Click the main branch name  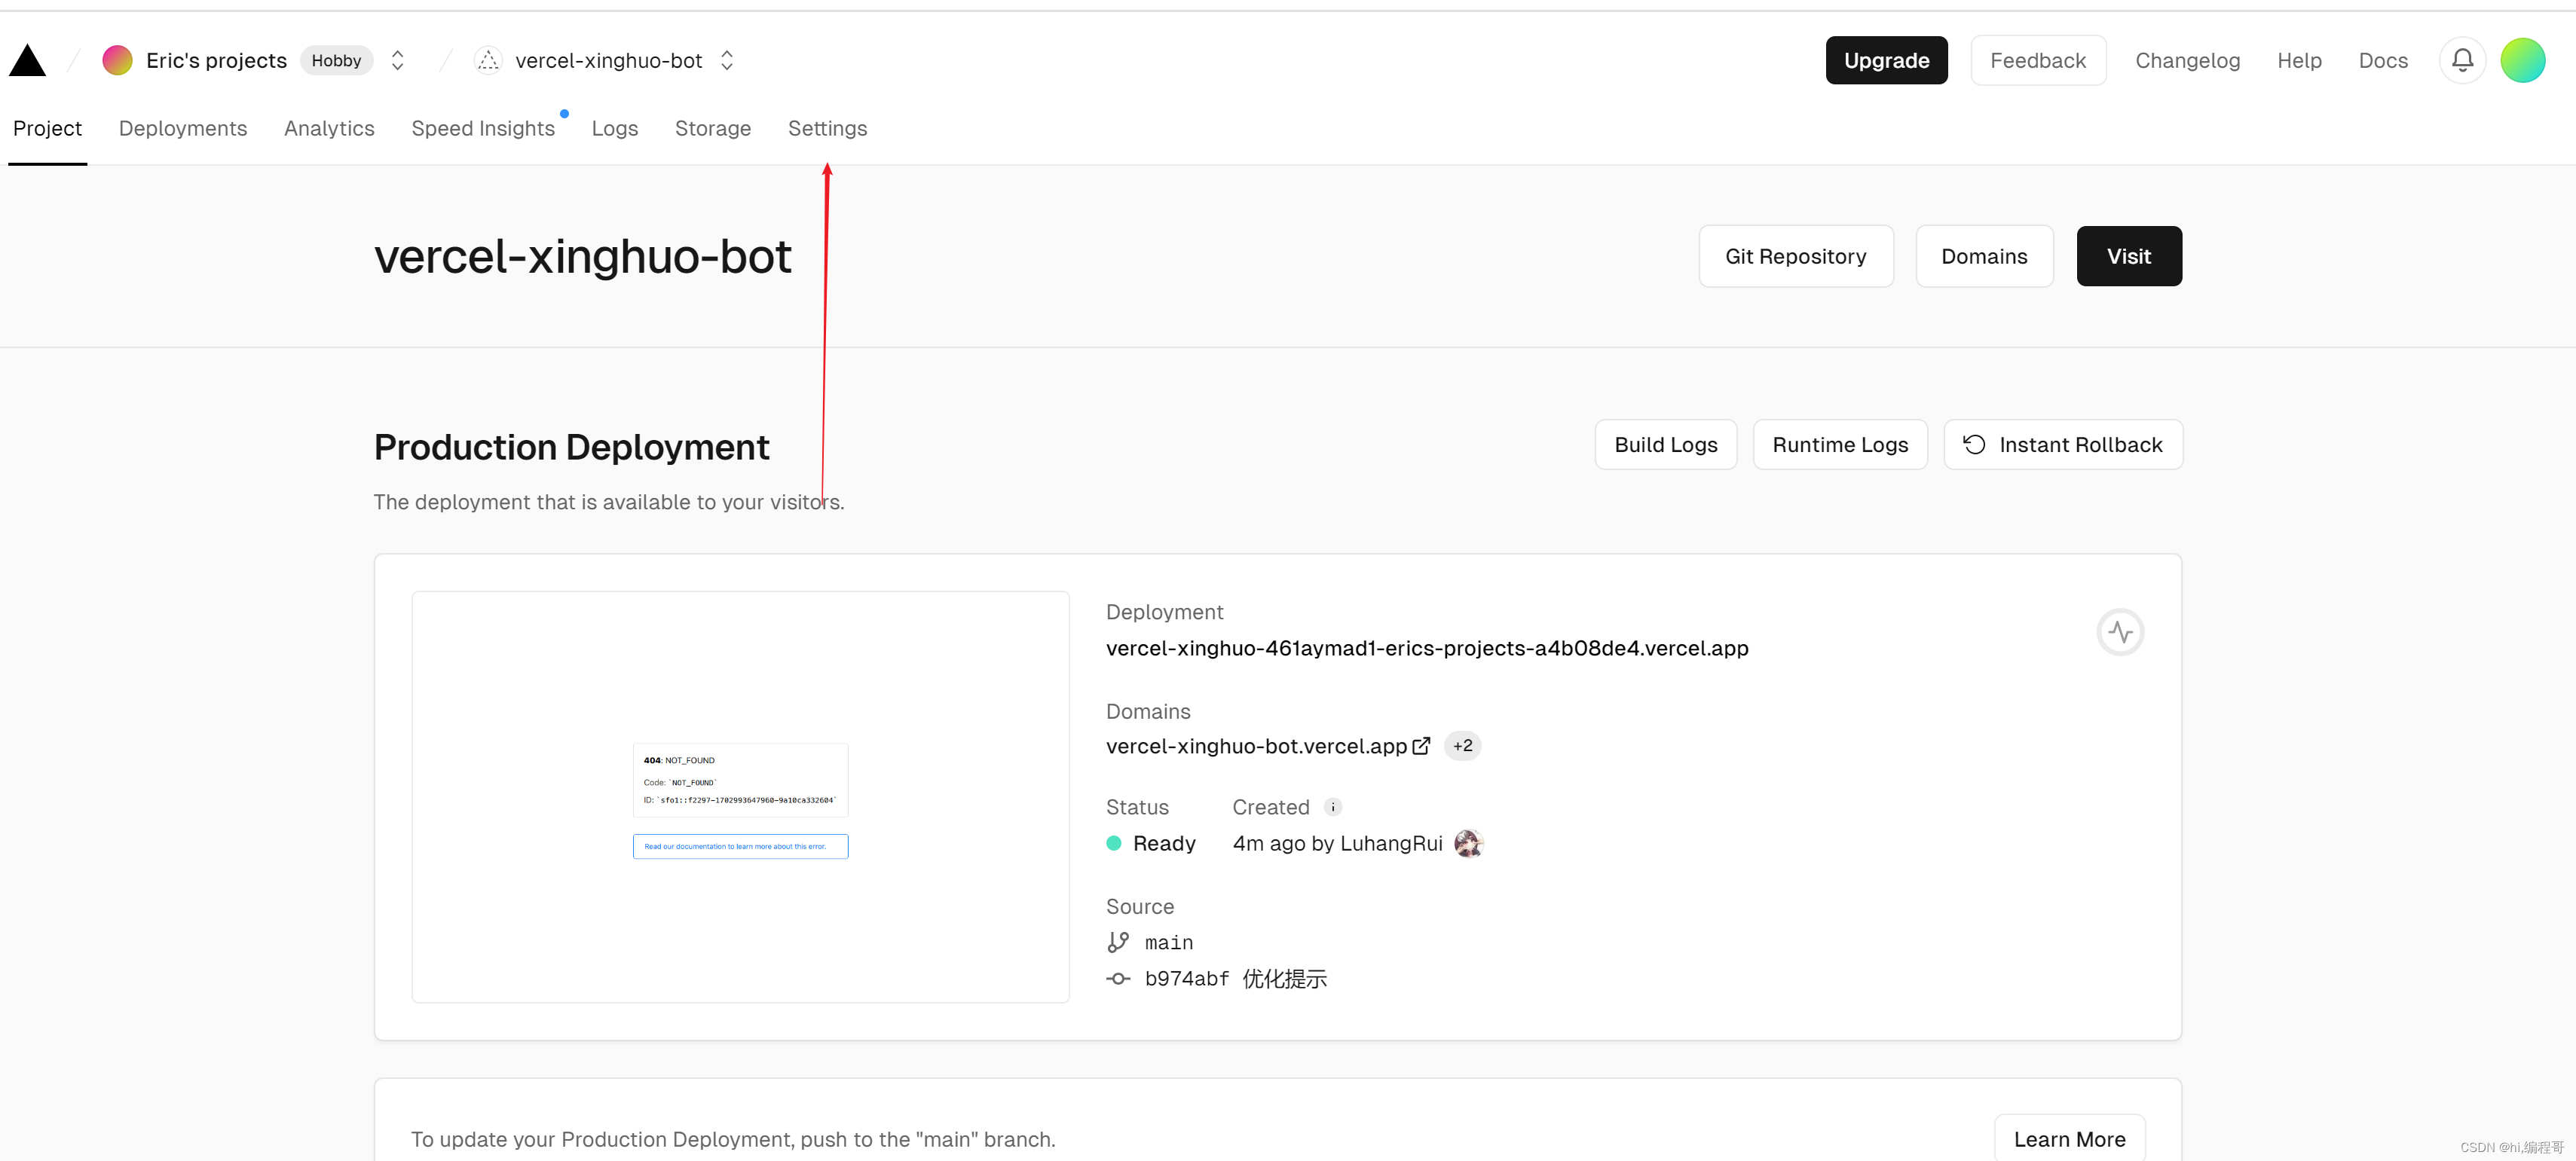[1168, 943]
